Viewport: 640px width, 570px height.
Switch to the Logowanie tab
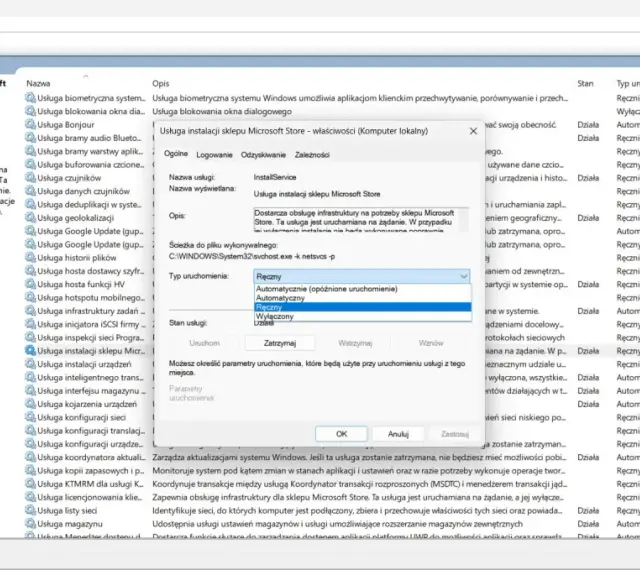[x=214, y=155]
